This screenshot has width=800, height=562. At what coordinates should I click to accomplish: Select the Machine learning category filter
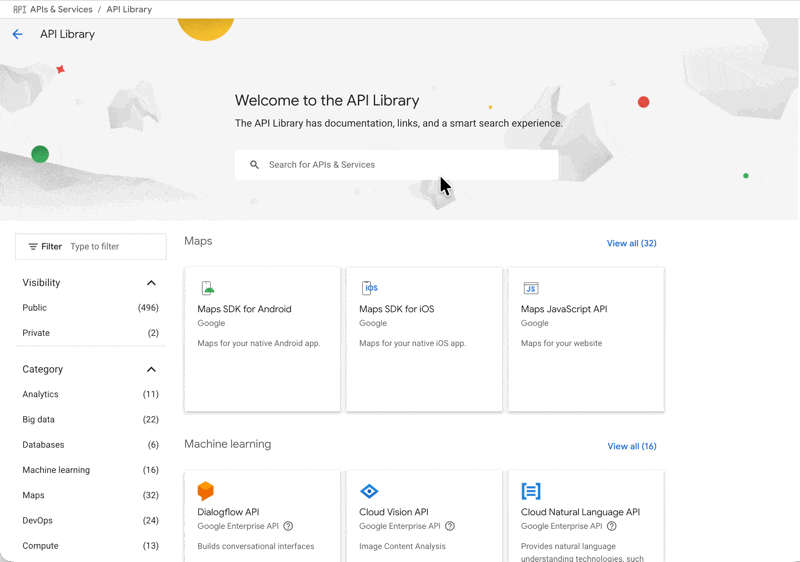click(x=56, y=470)
